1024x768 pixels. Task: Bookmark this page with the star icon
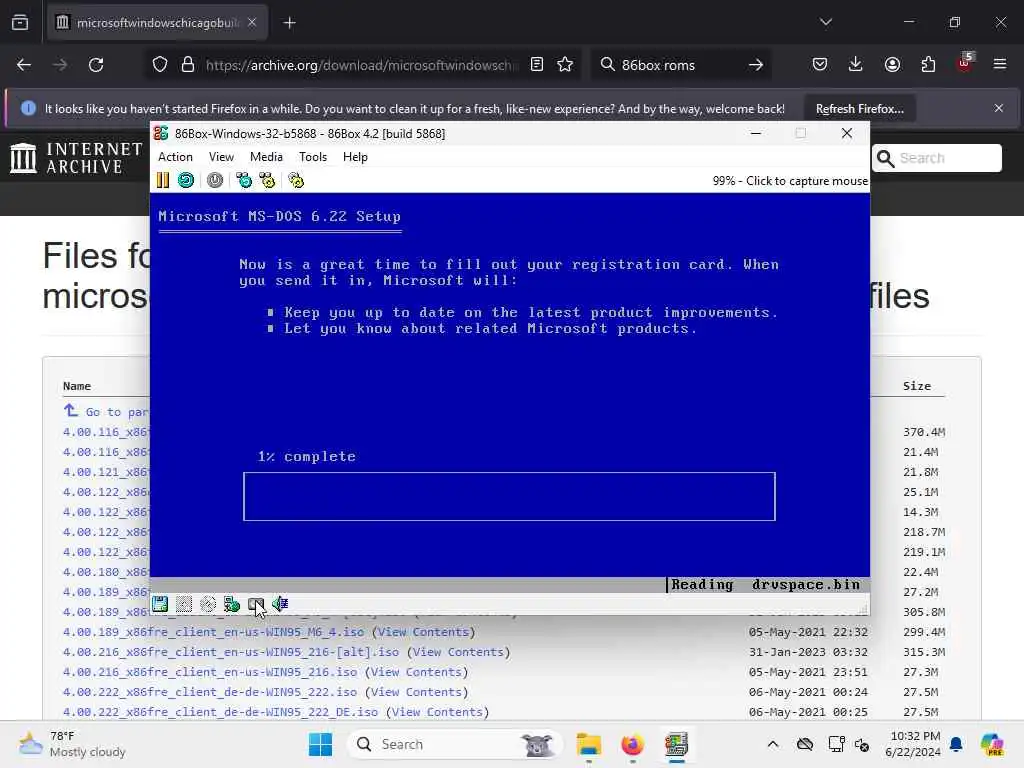pos(565,65)
